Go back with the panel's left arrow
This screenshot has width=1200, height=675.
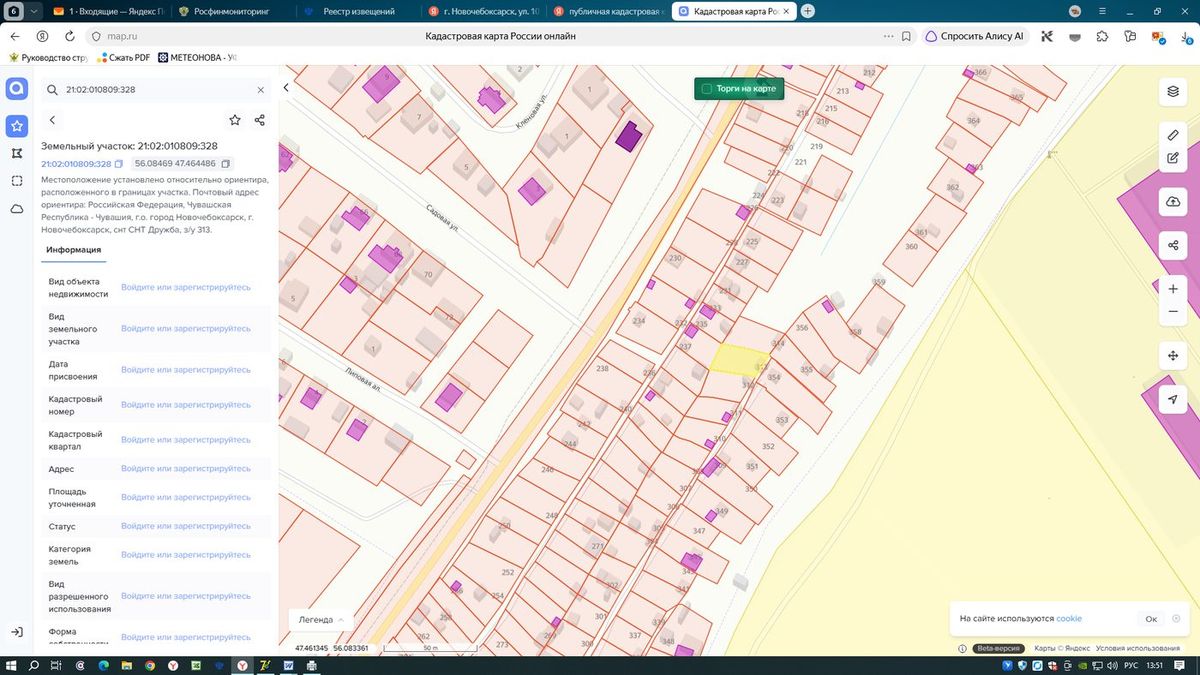[52, 120]
